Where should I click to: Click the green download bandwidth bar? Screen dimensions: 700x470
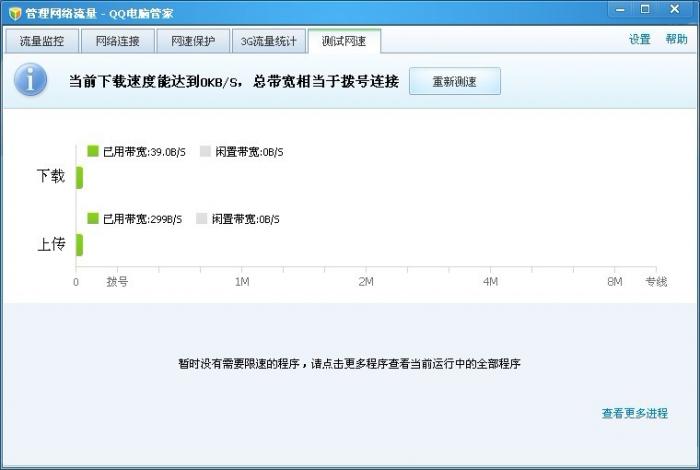79,178
